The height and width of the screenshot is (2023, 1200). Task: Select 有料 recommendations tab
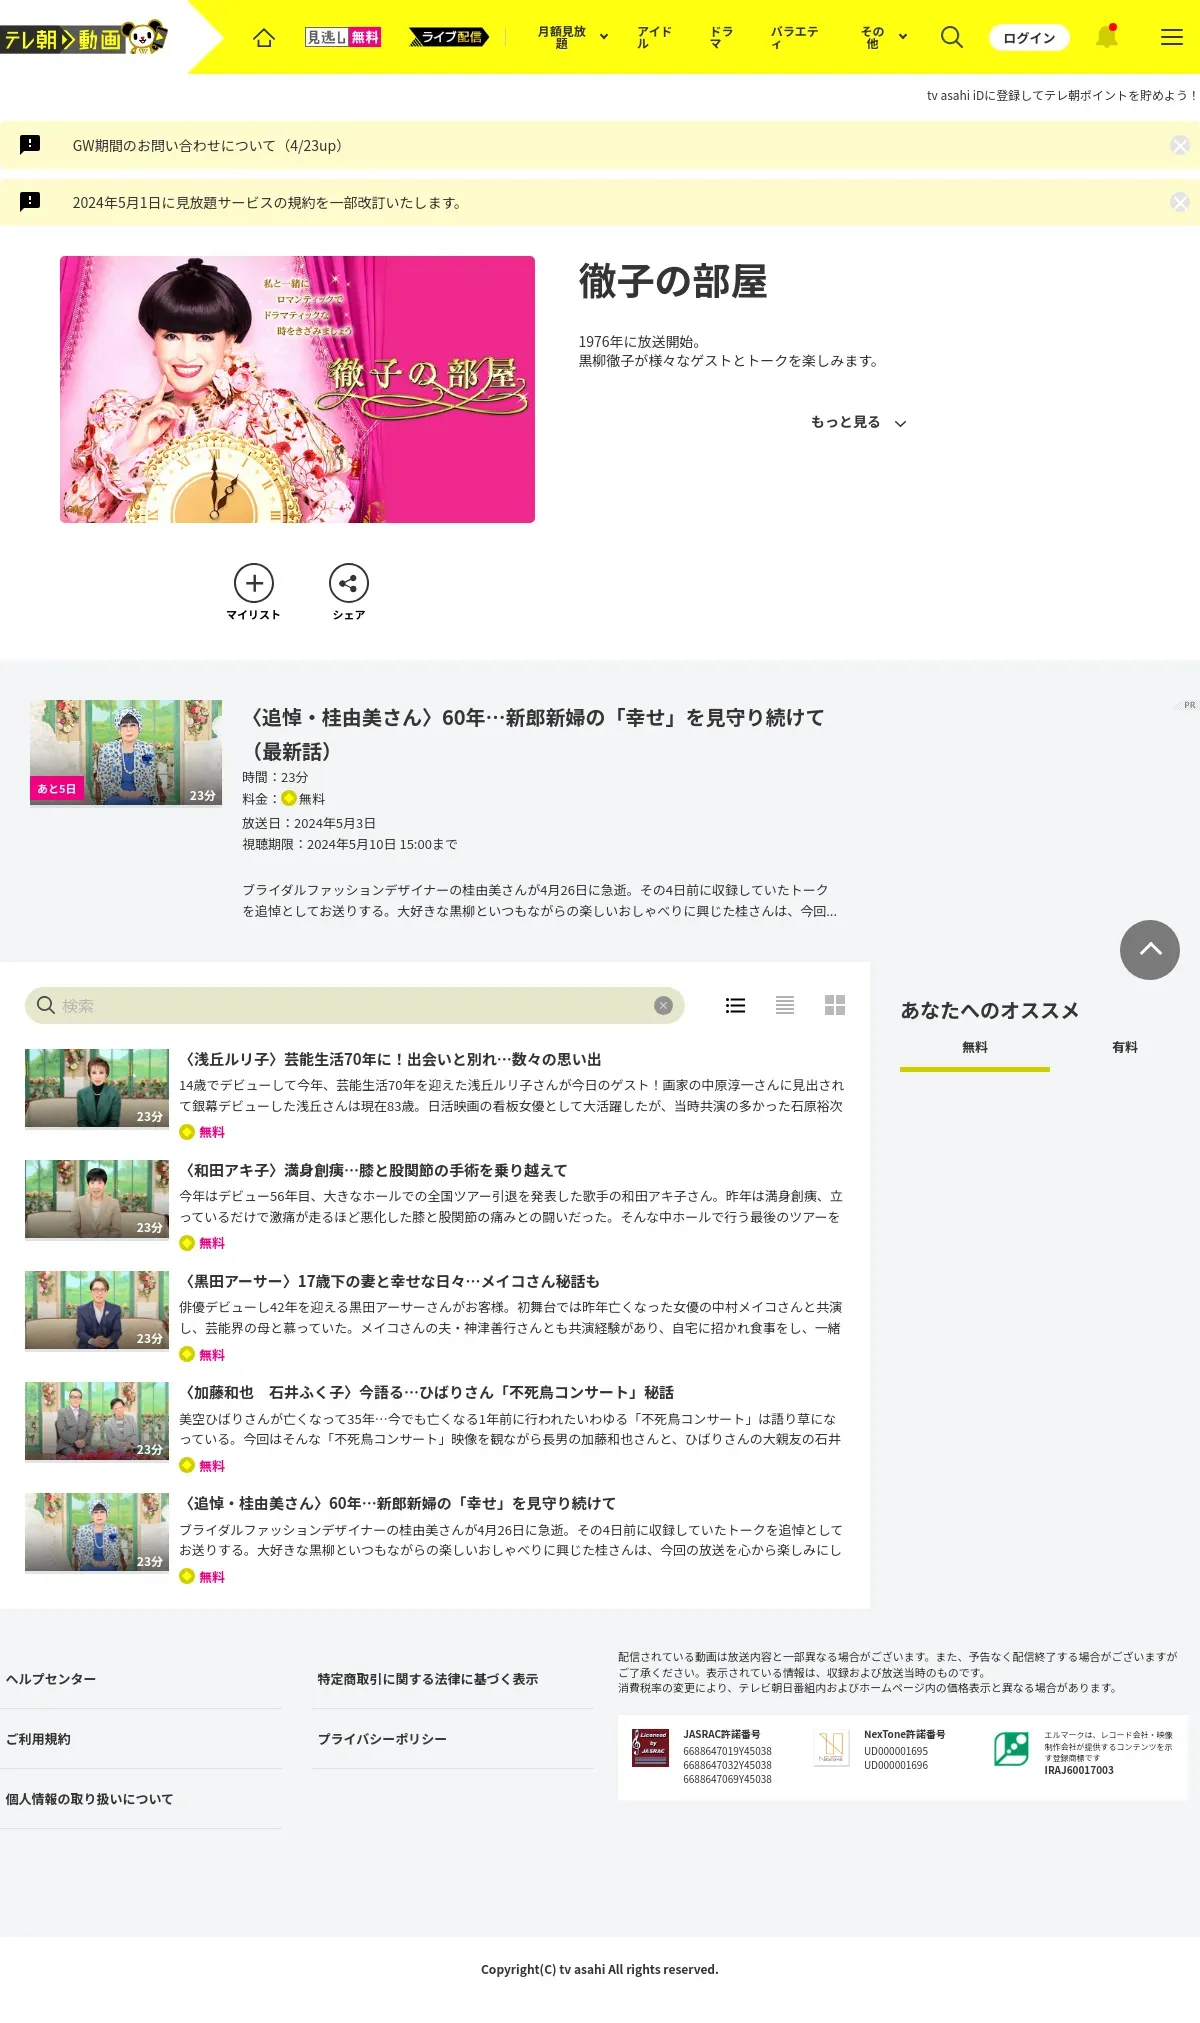point(1125,1048)
